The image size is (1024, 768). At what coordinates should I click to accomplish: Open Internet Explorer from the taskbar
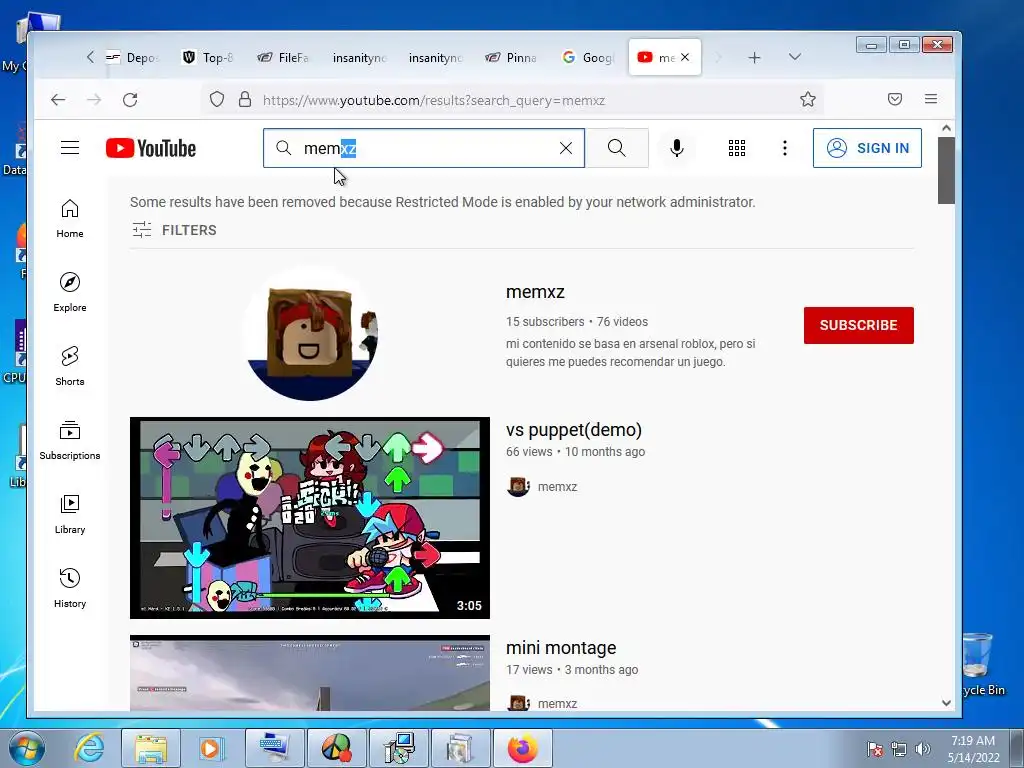pyautogui.click(x=88, y=748)
